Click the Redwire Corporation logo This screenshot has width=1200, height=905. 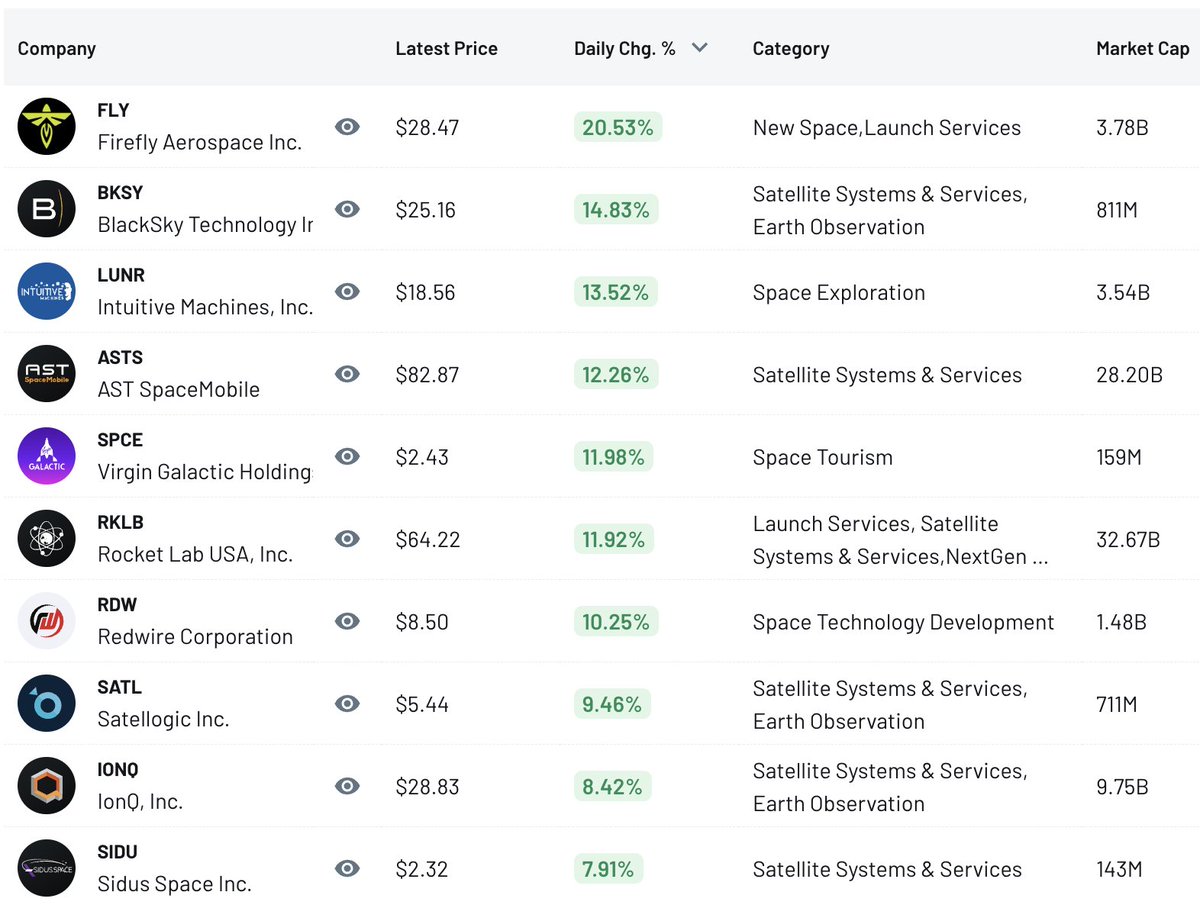pos(46,621)
